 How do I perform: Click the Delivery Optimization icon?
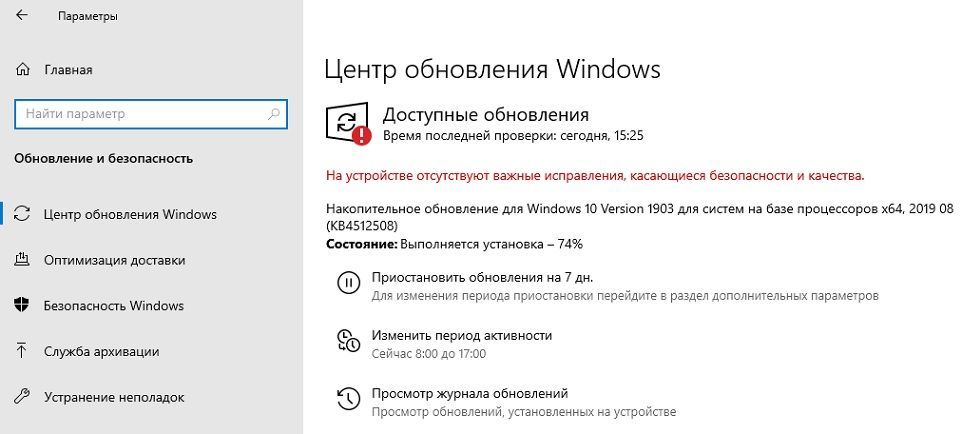tap(23, 260)
